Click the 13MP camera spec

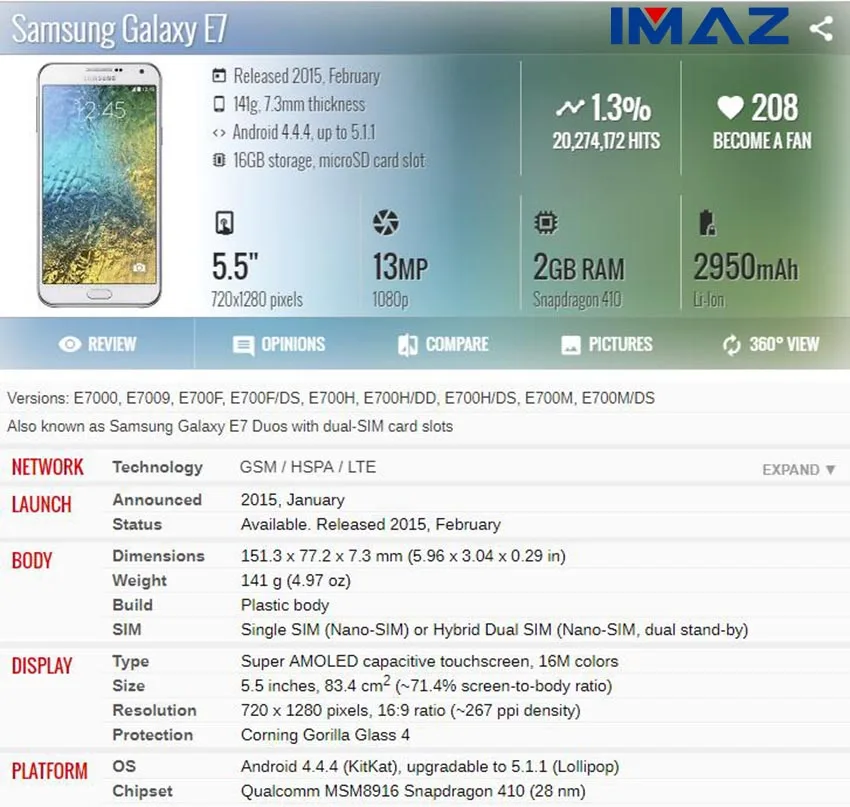[400, 267]
